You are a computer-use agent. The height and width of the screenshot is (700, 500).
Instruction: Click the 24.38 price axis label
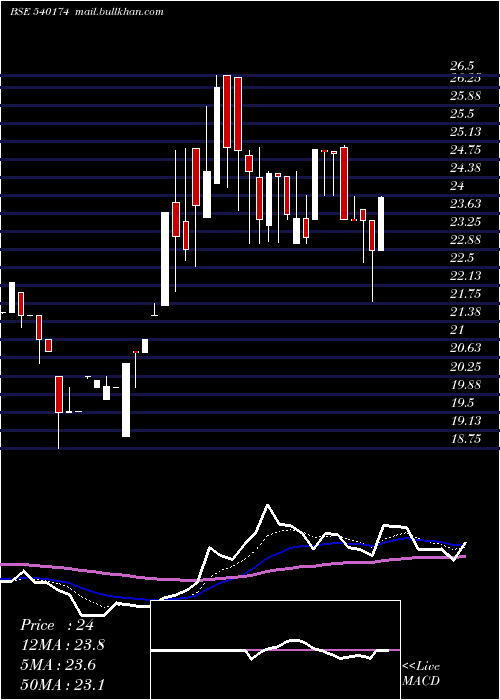click(x=465, y=168)
